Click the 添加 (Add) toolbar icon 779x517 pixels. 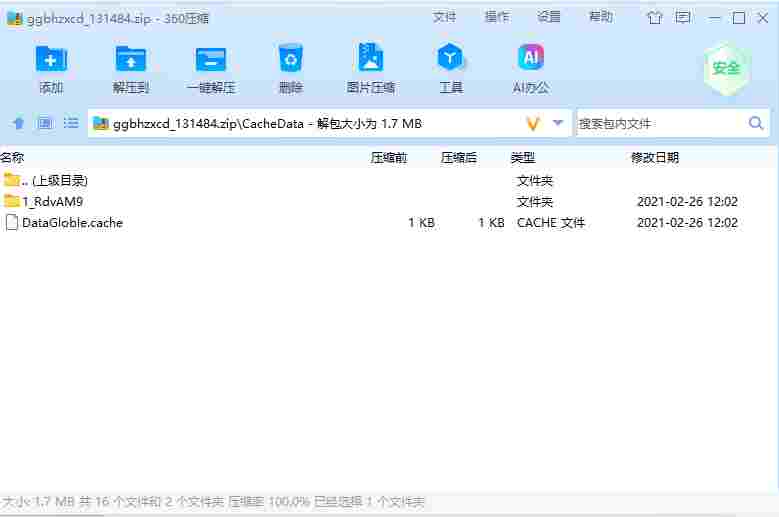coord(51,60)
